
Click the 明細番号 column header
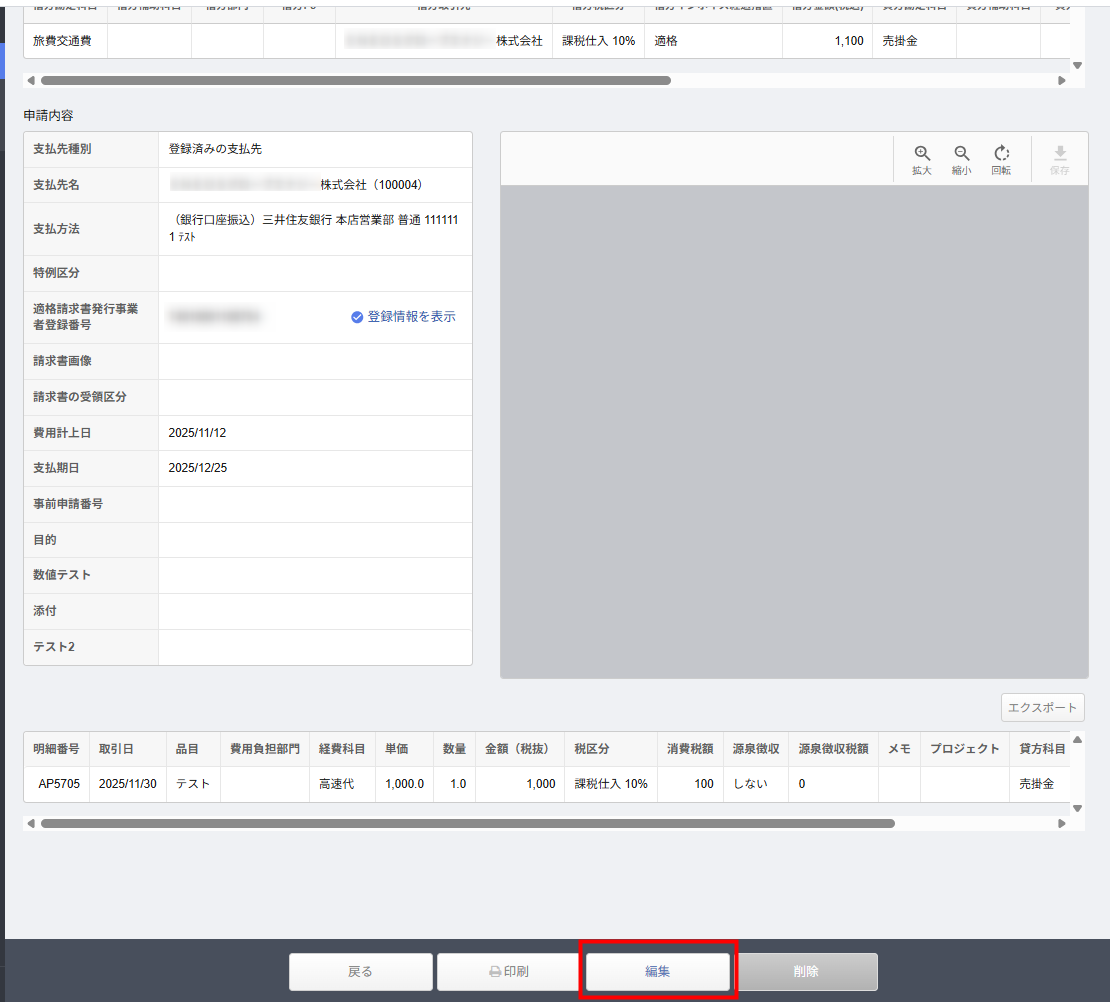coord(57,749)
